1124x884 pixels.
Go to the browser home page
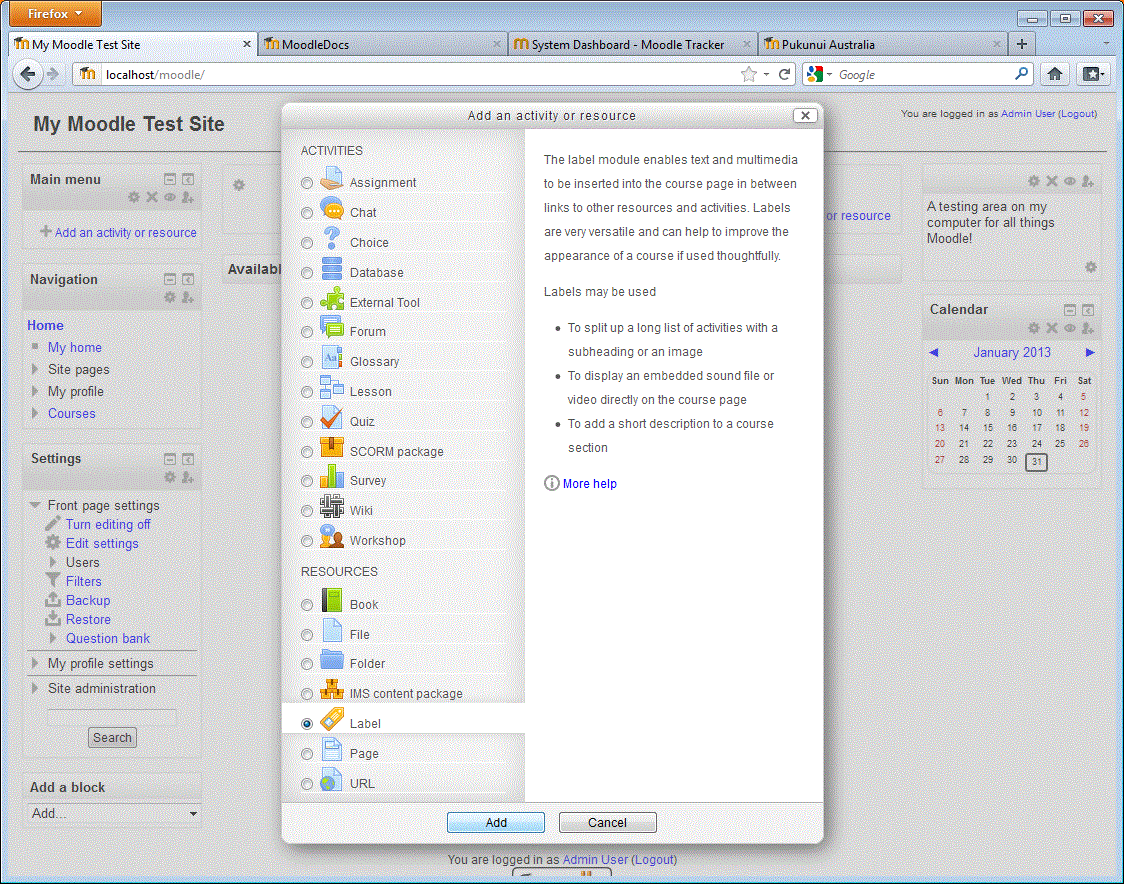(x=1054, y=74)
